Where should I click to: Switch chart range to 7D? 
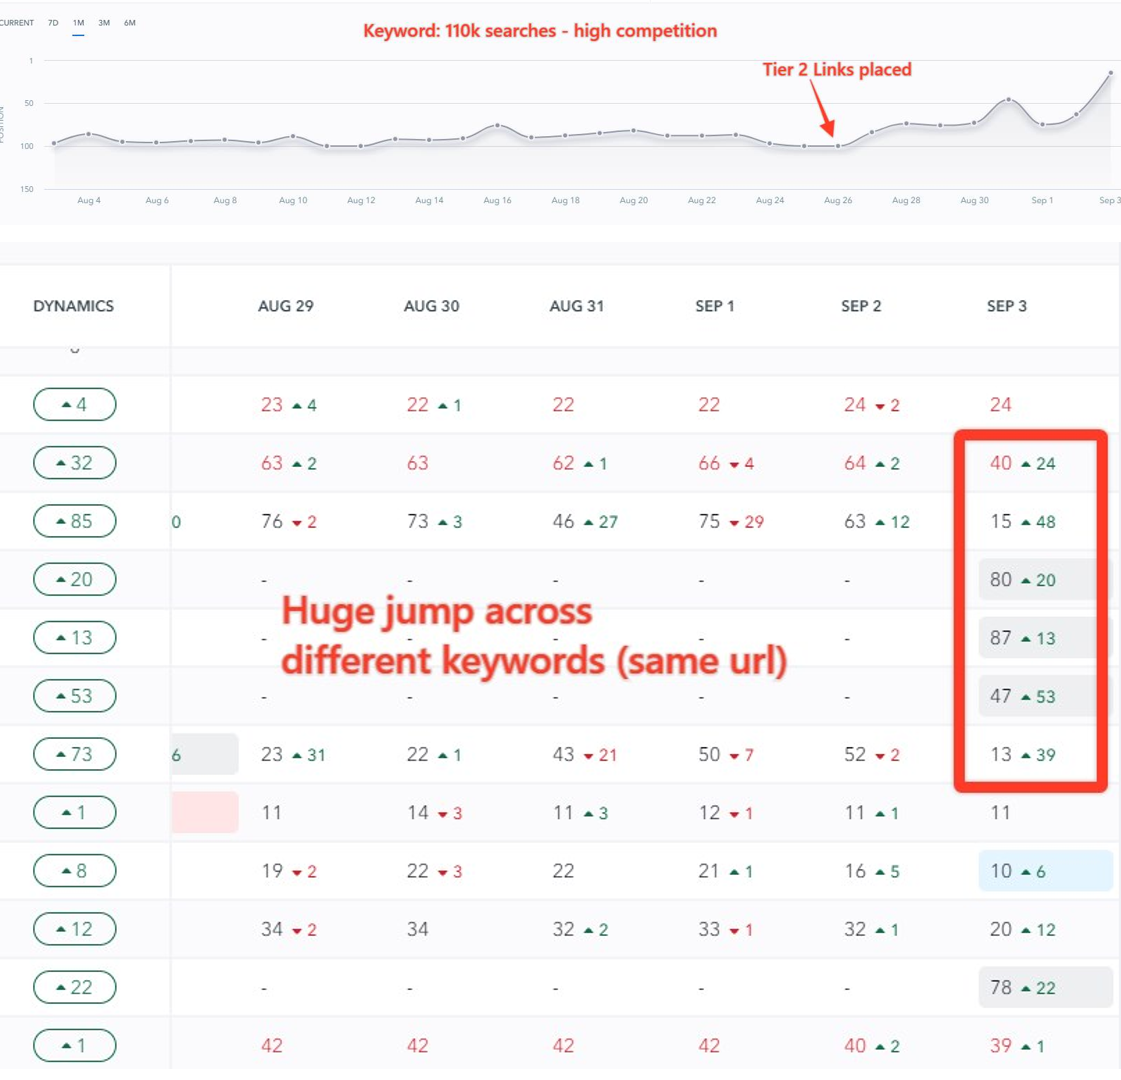[x=53, y=23]
